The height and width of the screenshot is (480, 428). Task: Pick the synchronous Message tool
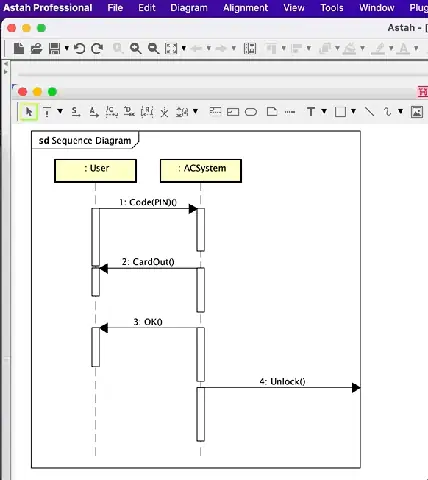(76, 112)
